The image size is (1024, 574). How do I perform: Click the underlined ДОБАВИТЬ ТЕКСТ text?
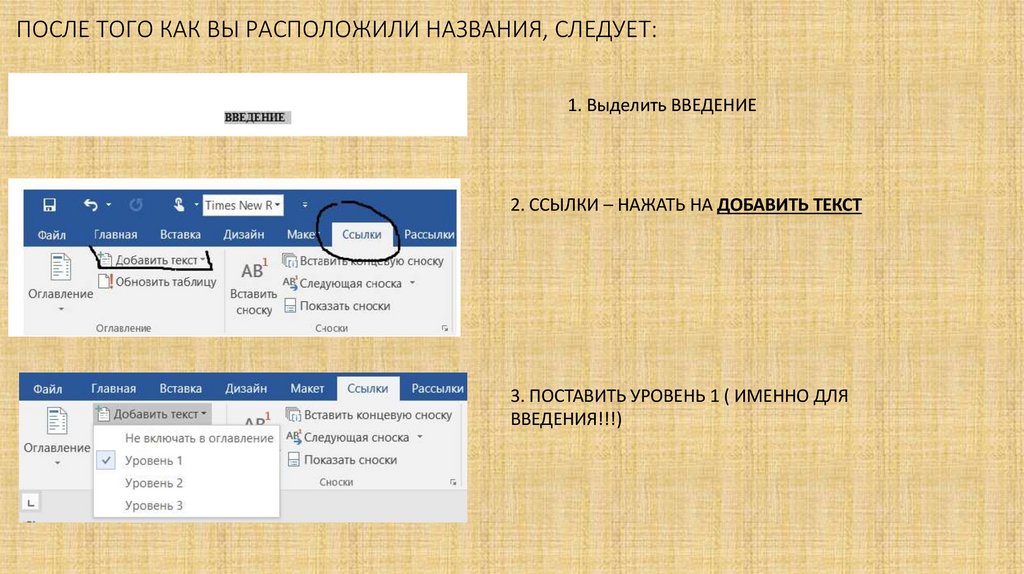[790, 205]
